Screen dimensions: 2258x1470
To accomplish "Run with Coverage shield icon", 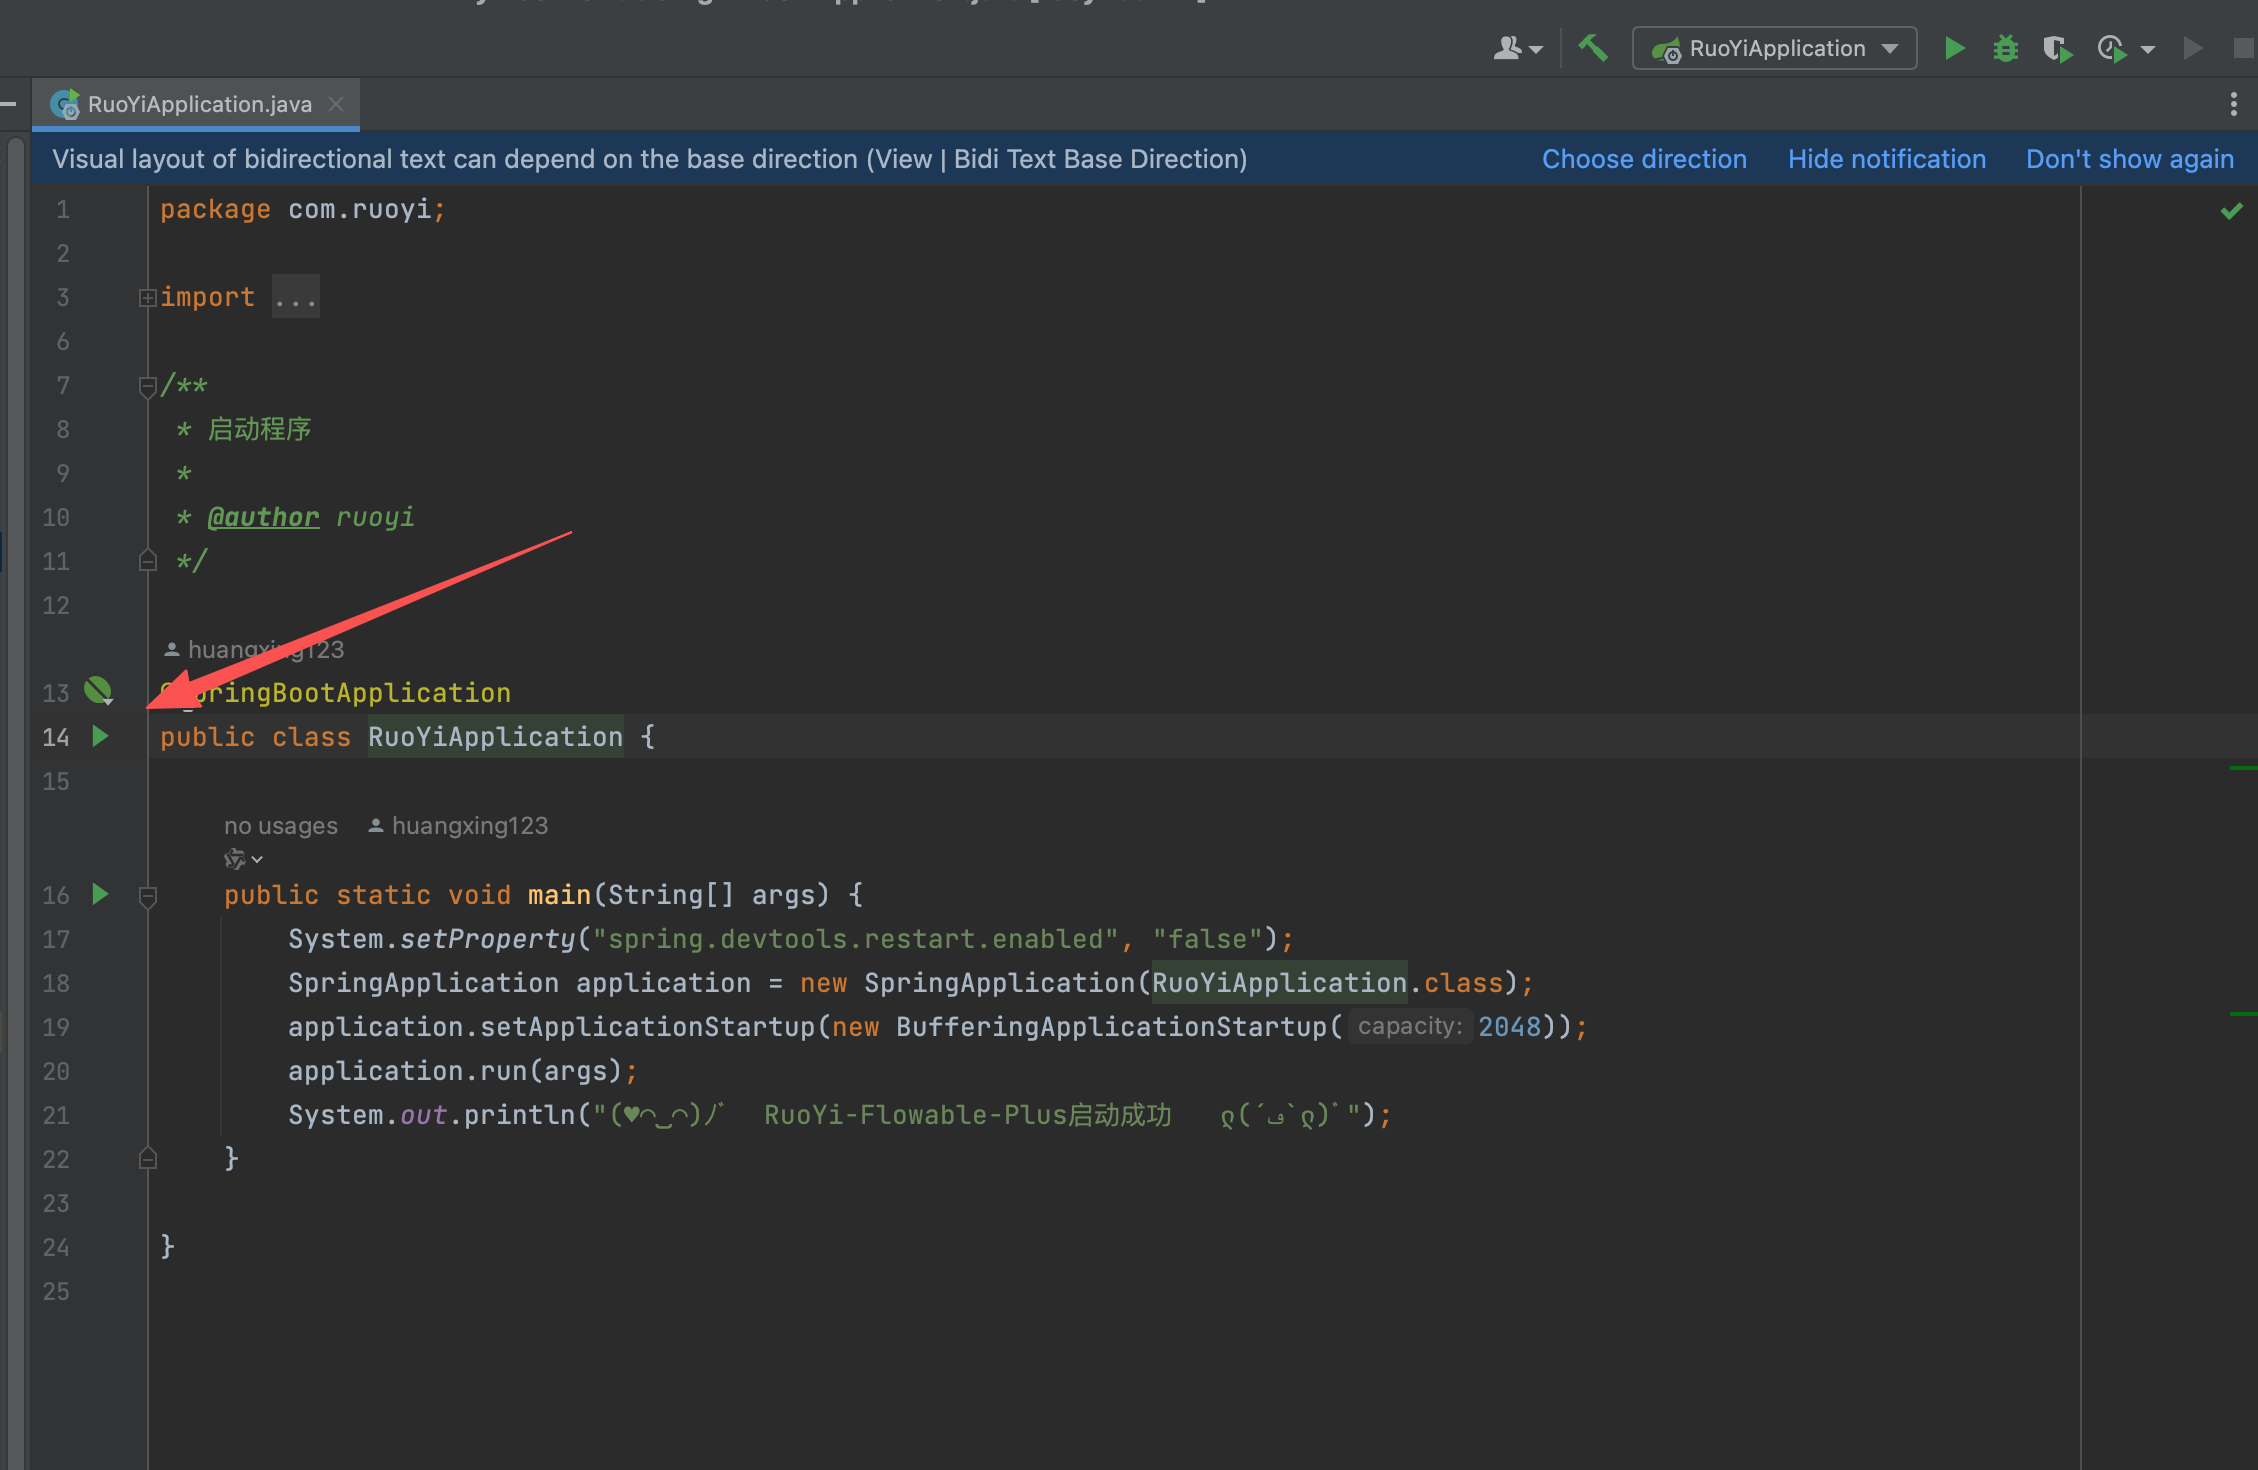I will point(2056,48).
